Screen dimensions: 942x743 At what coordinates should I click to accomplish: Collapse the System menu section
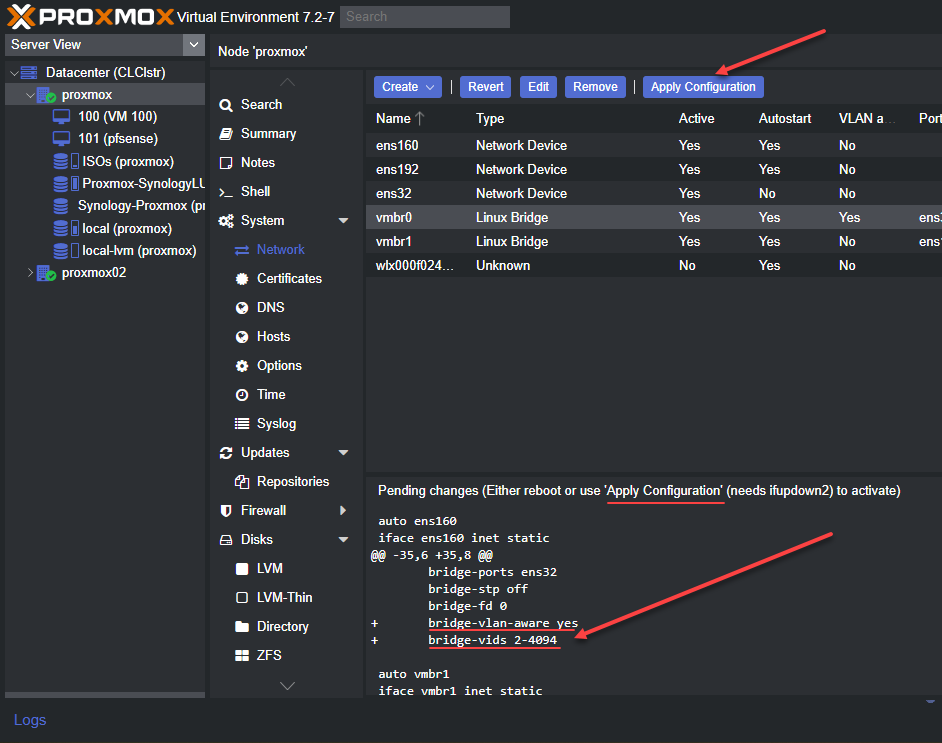(x=344, y=220)
